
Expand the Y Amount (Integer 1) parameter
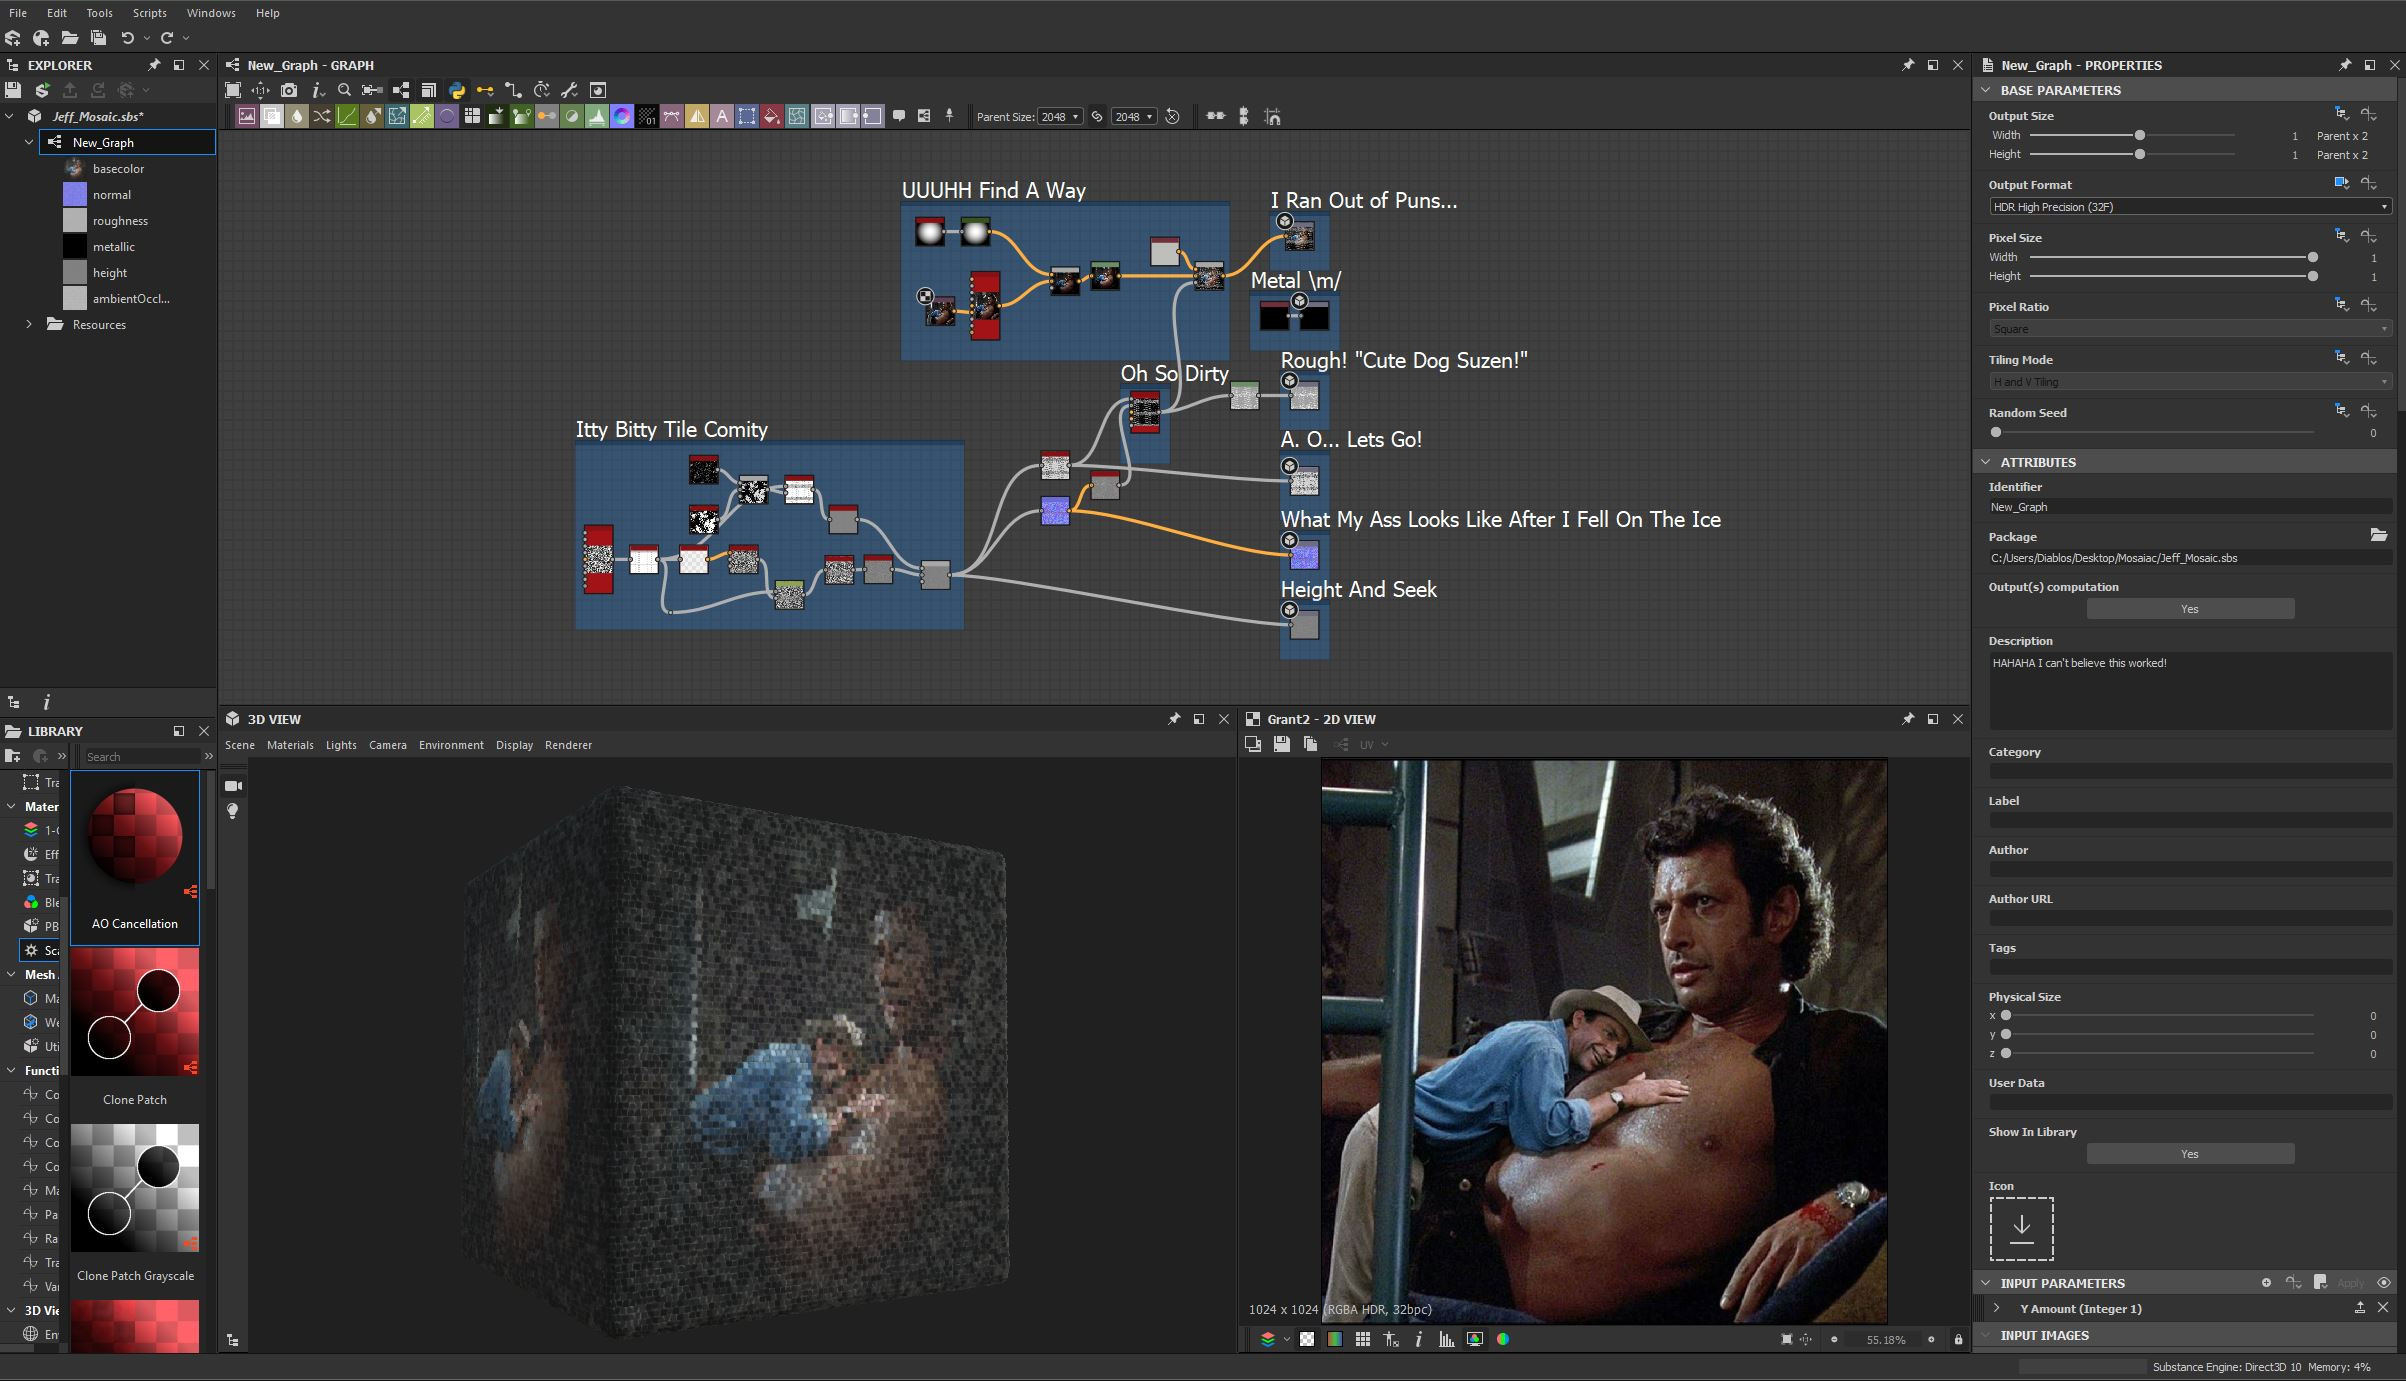tap(1997, 1308)
